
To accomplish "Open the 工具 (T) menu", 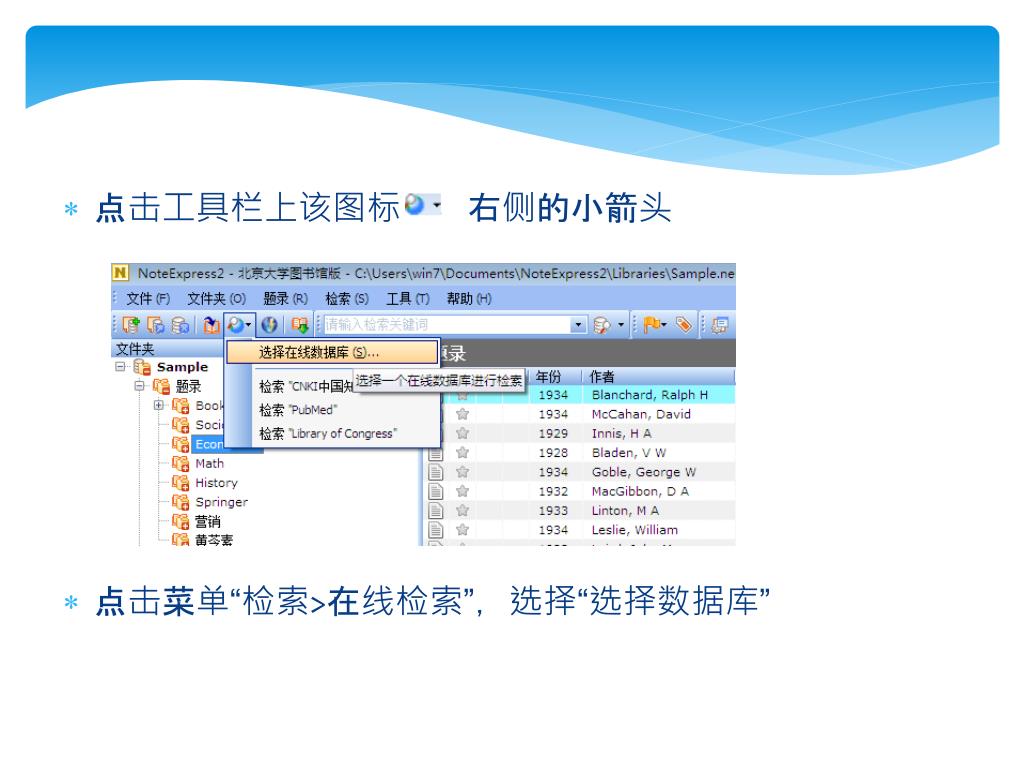I will pos(408,298).
